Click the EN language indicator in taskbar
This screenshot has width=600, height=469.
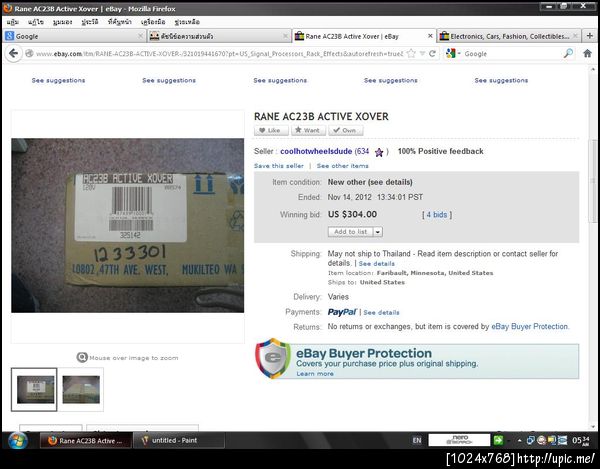pyautogui.click(x=417, y=440)
